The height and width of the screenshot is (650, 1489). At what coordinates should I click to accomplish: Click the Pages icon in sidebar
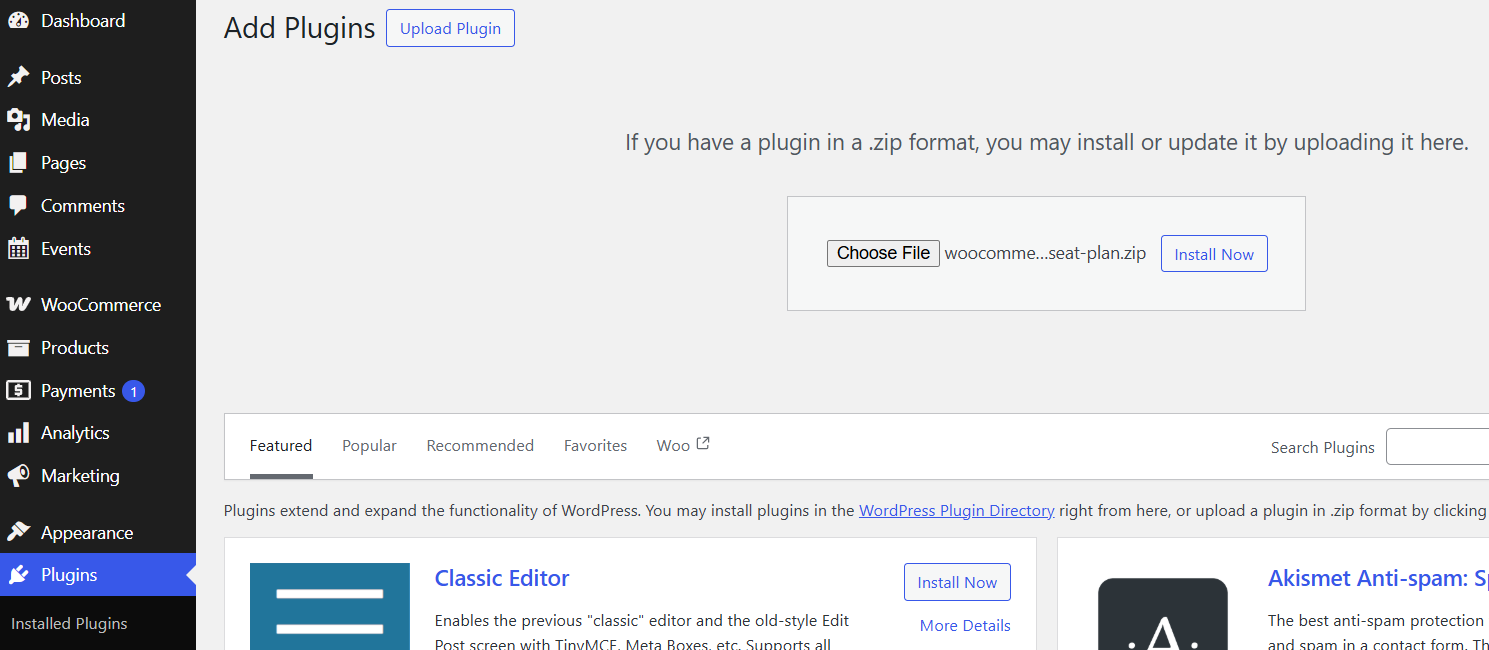point(18,163)
